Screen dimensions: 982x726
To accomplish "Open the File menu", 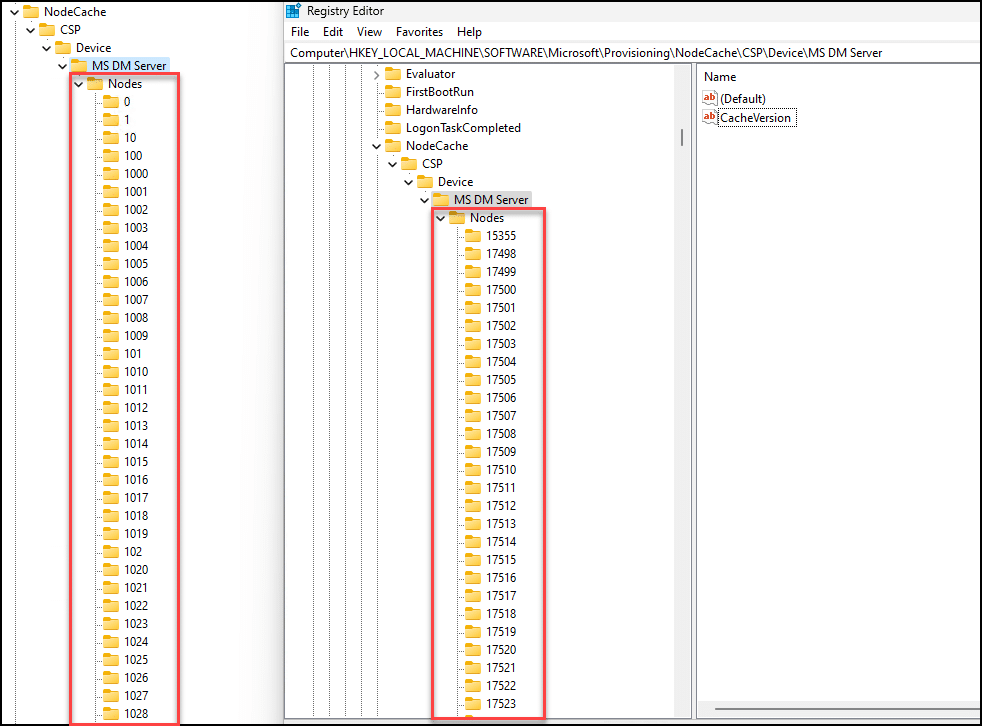I will pyautogui.click(x=300, y=32).
